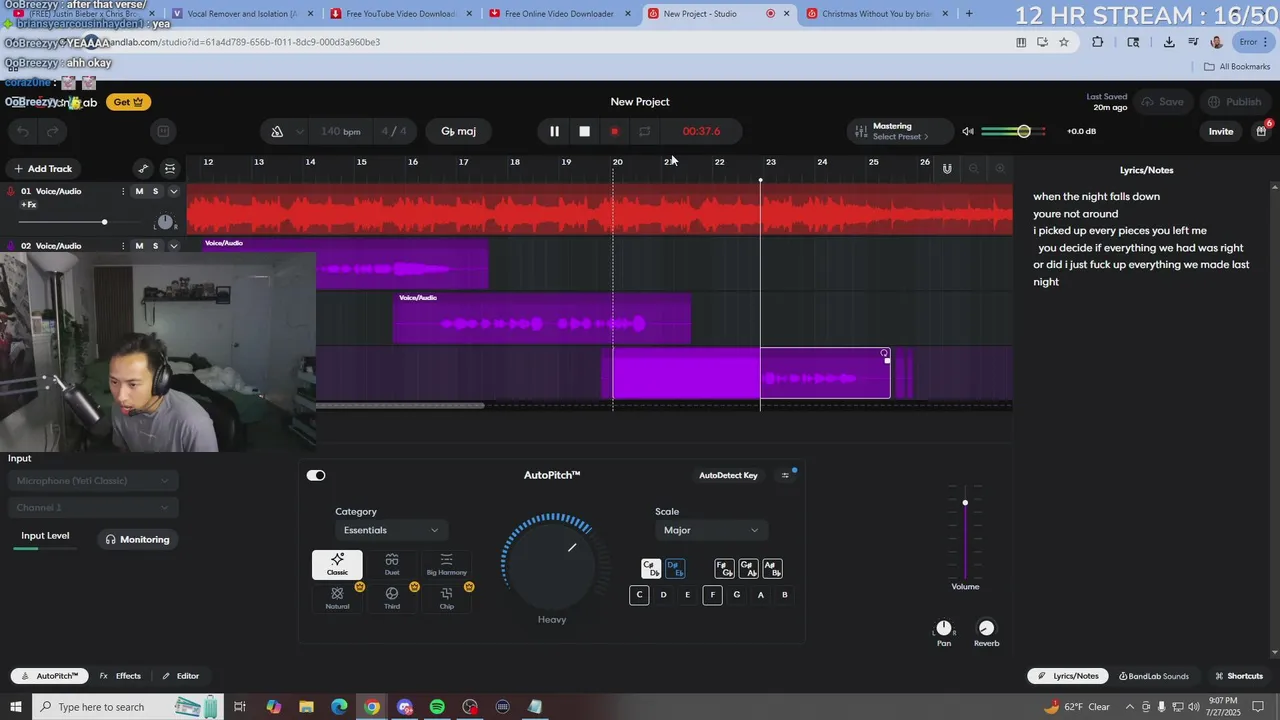This screenshot has height=720, width=1280.
Task: Open the BandLab Sounds tab
Action: (1154, 676)
